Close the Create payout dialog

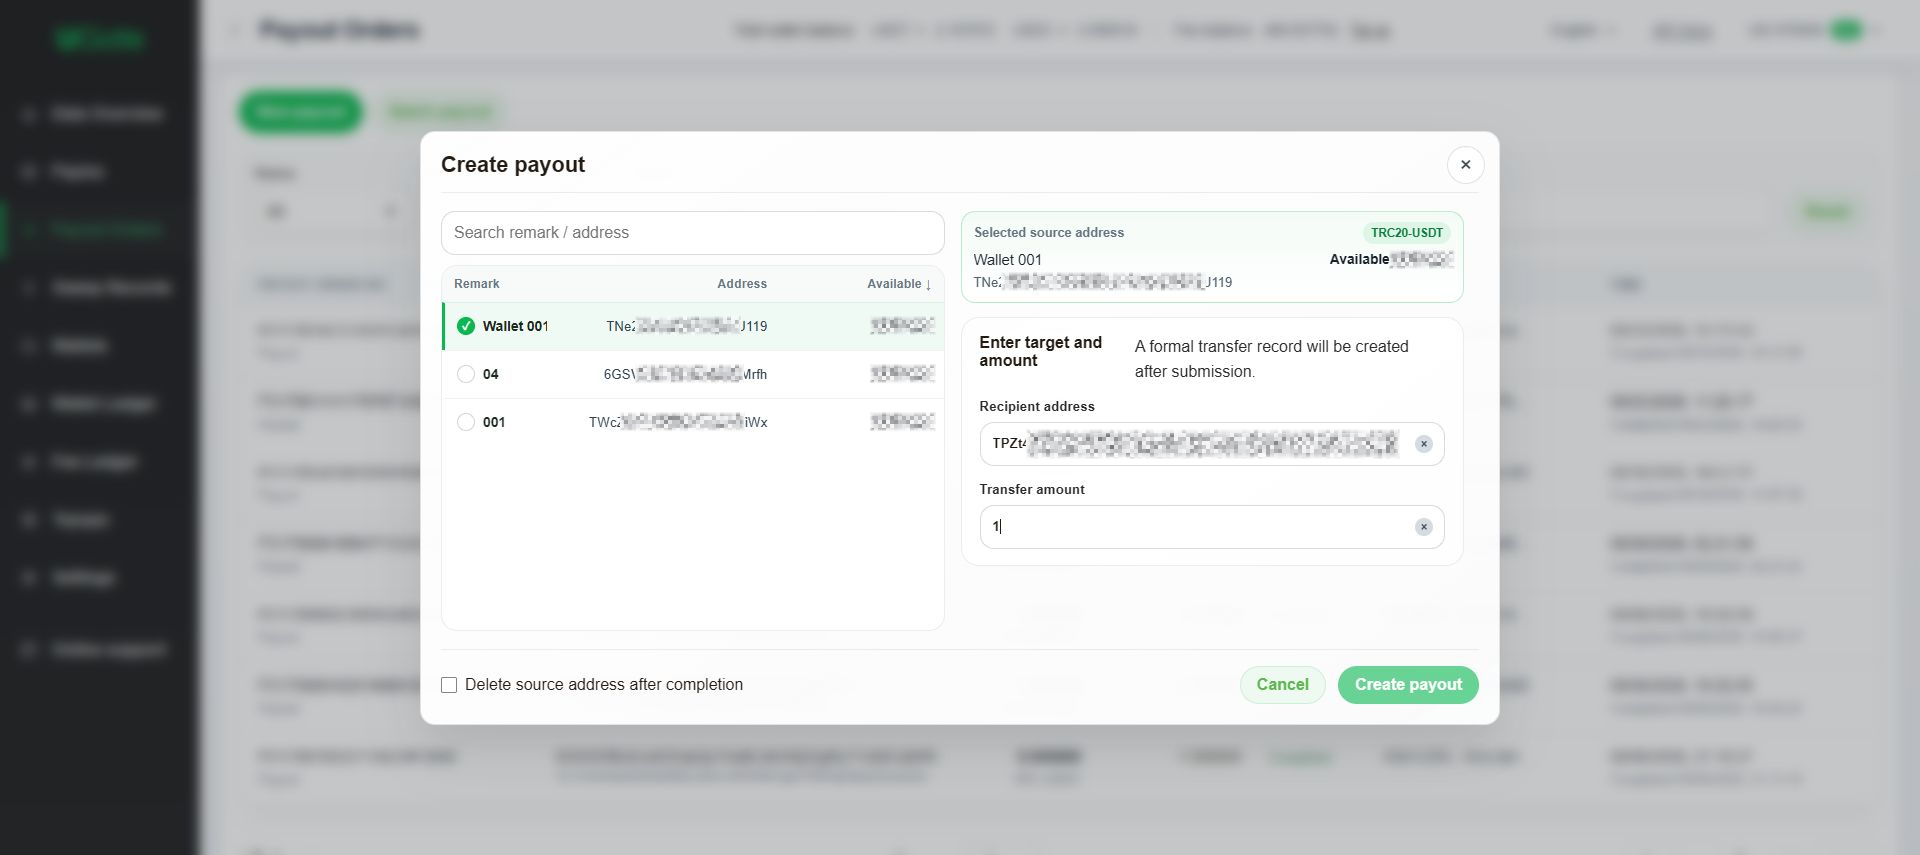tap(1465, 165)
